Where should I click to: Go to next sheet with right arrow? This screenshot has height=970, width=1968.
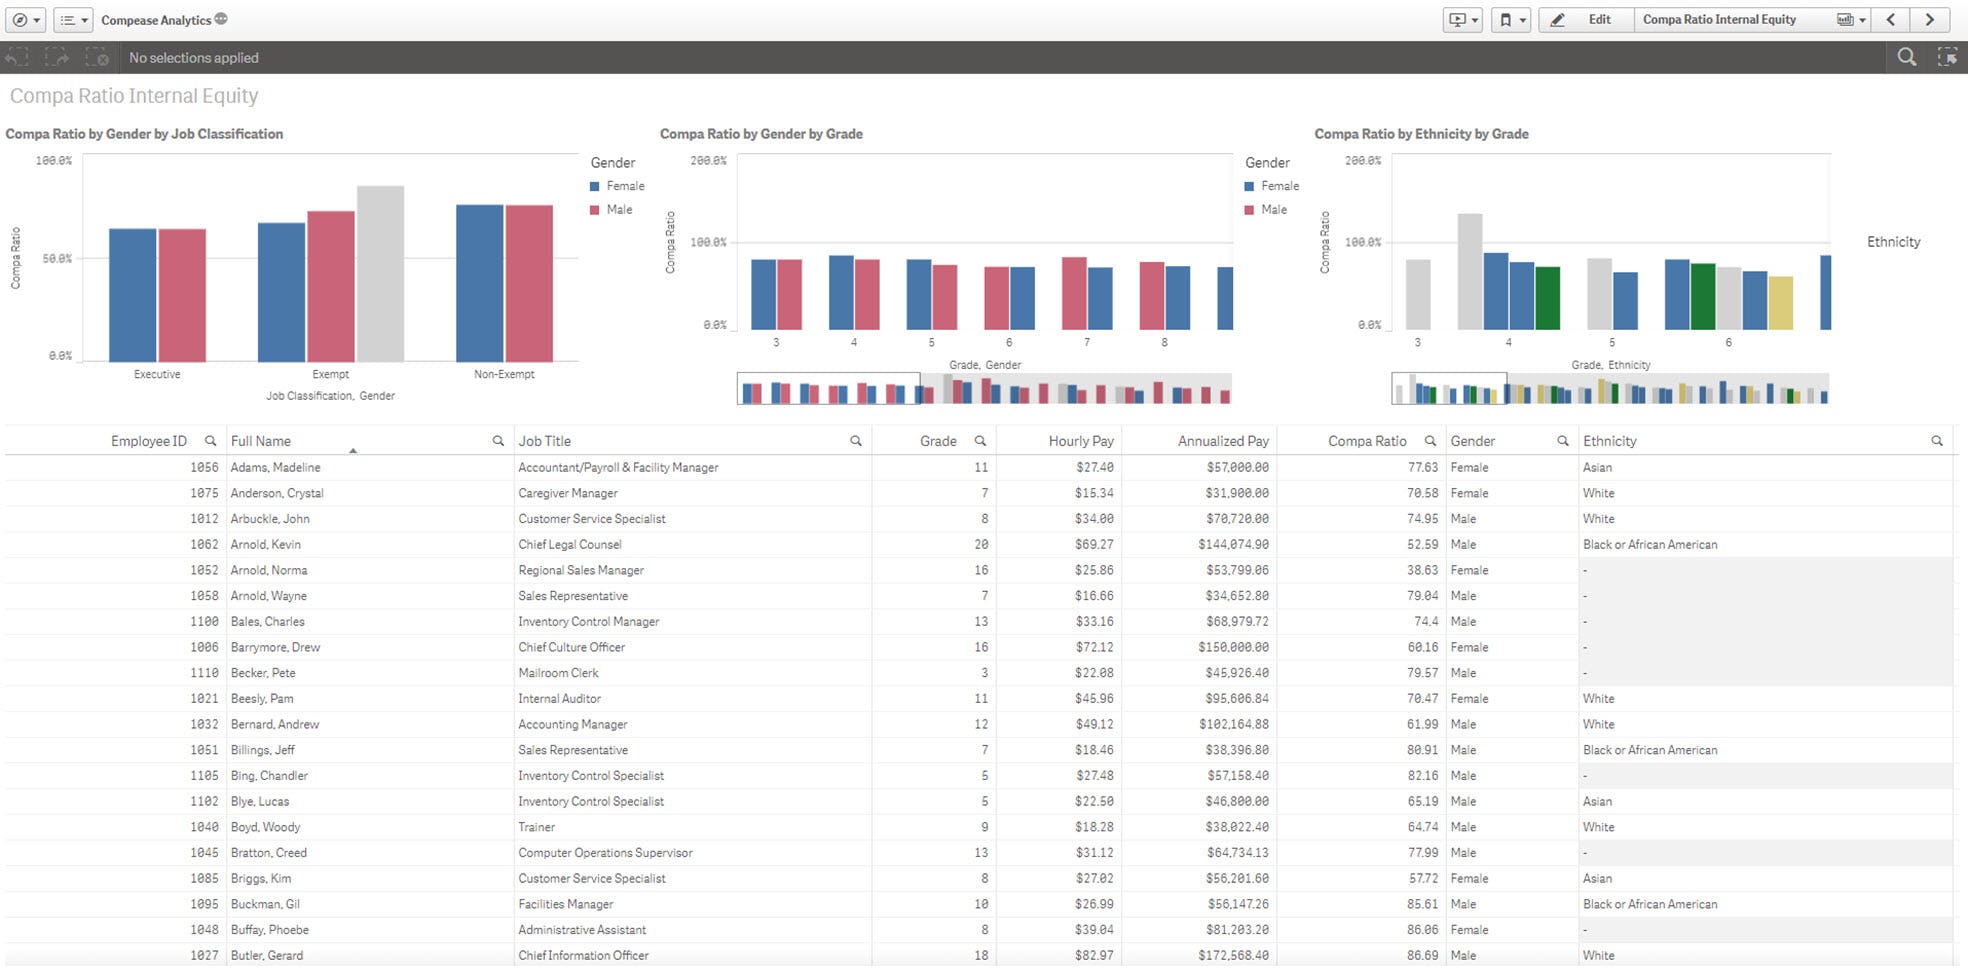coord(1930,19)
